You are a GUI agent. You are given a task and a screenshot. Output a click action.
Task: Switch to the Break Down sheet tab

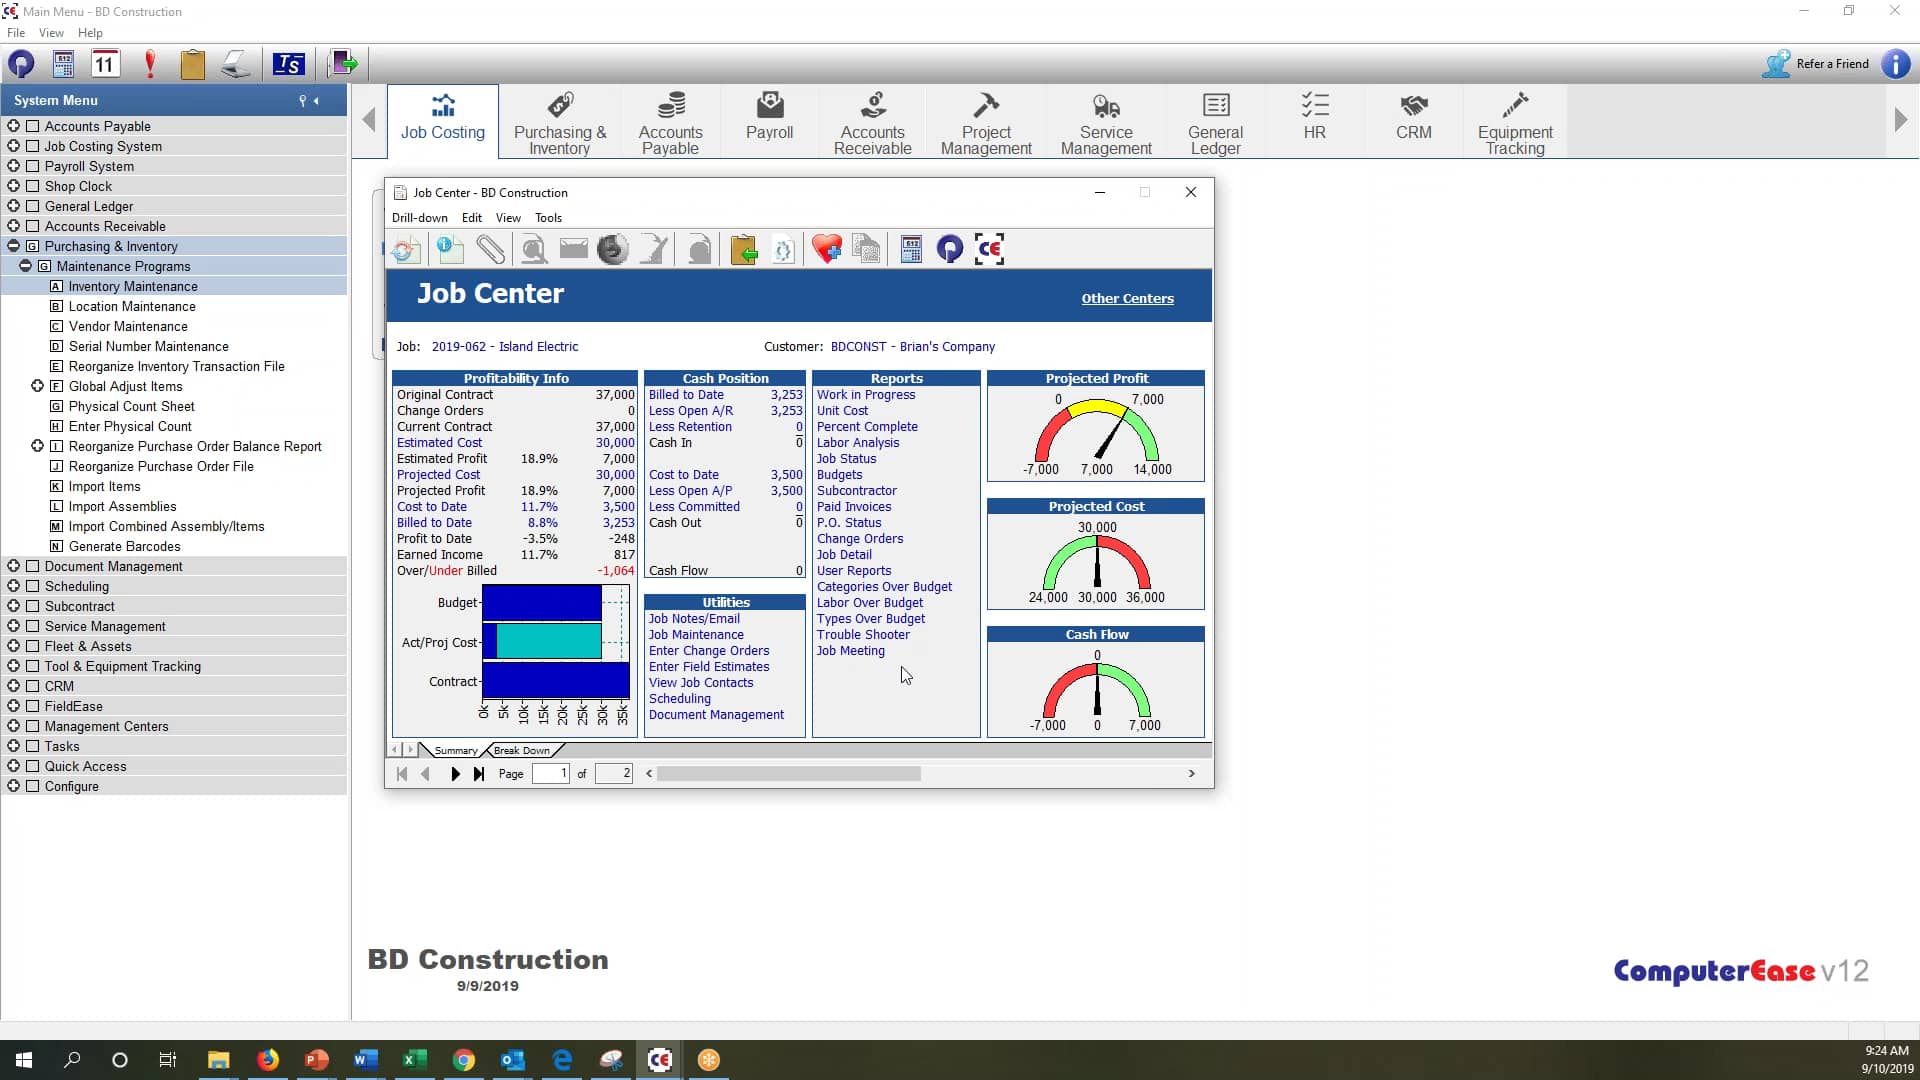tap(521, 751)
